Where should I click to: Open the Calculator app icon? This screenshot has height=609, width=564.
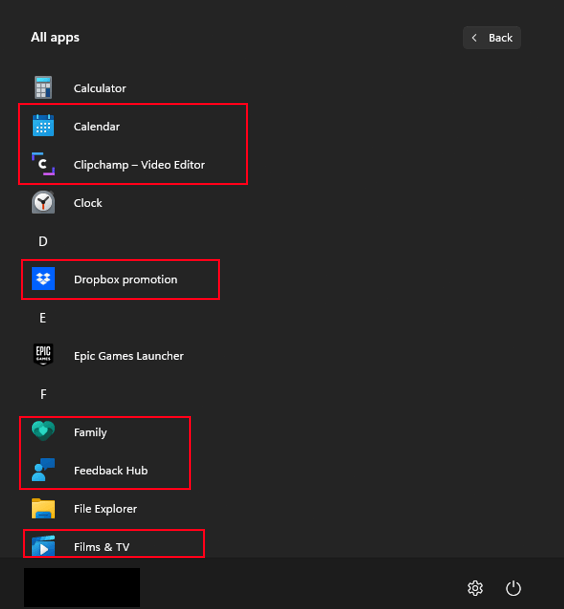pos(43,88)
